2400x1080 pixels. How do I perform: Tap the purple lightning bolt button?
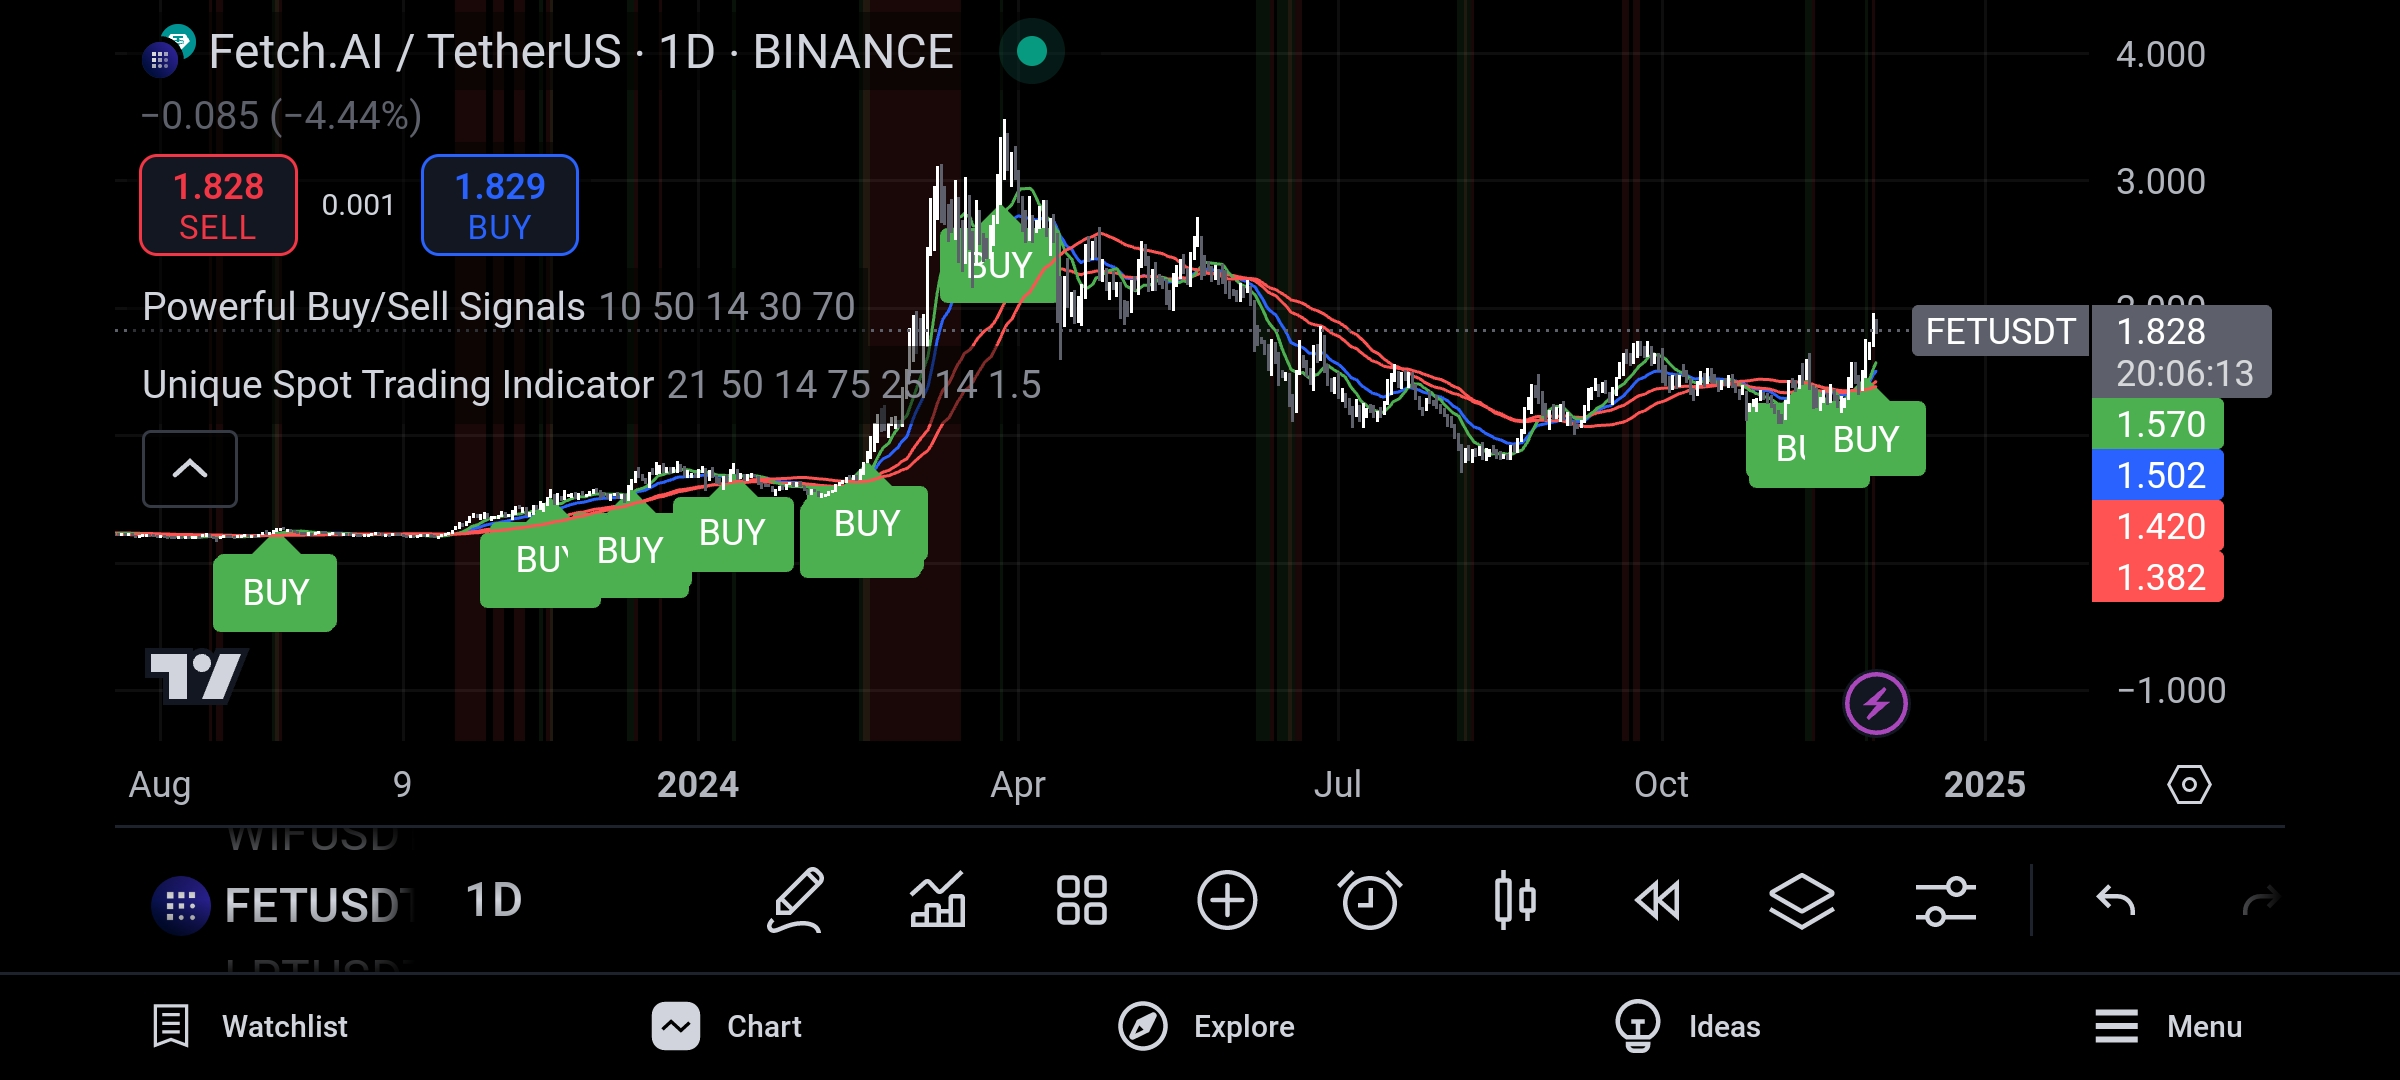coord(1876,703)
